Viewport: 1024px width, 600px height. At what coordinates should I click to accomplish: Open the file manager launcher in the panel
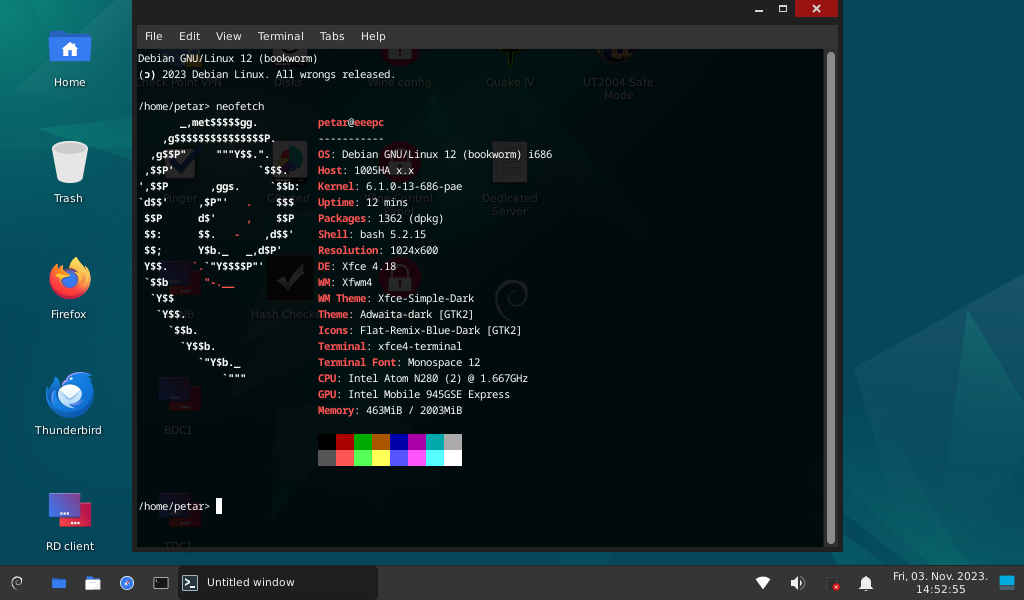coord(93,583)
